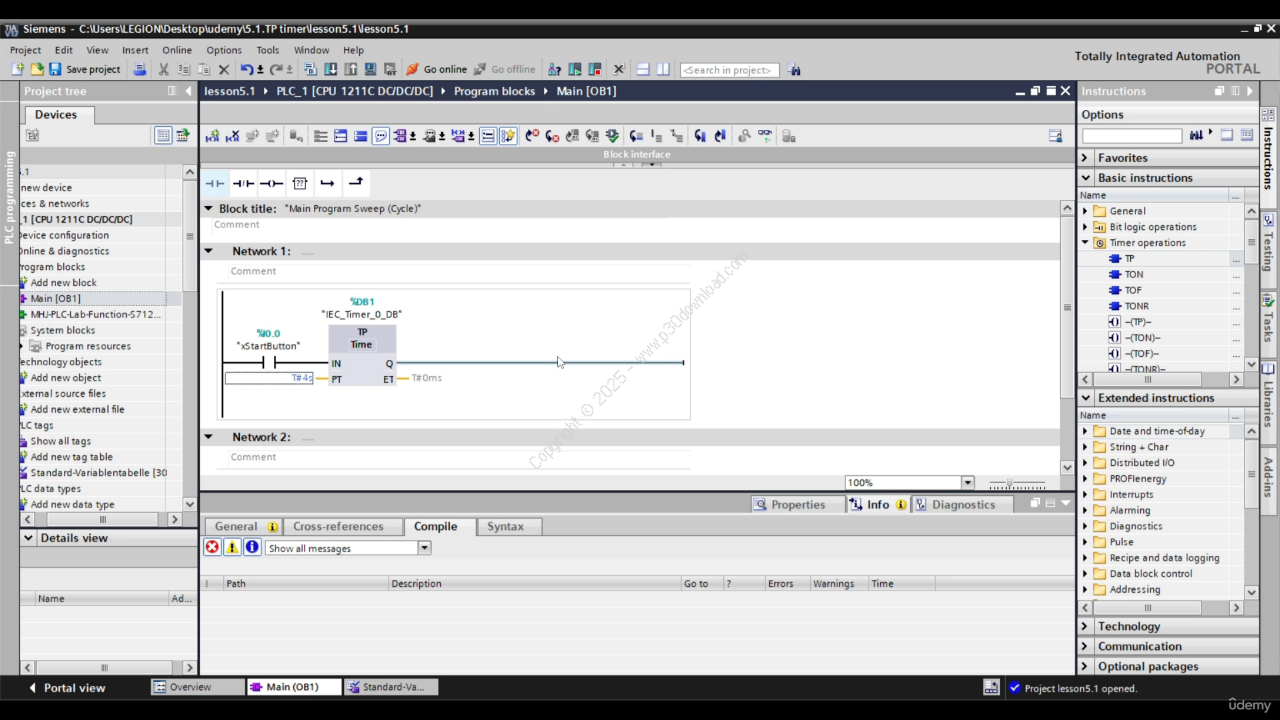Toggle the error messages filter
Screen dimensions: 1280x720
[212, 547]
